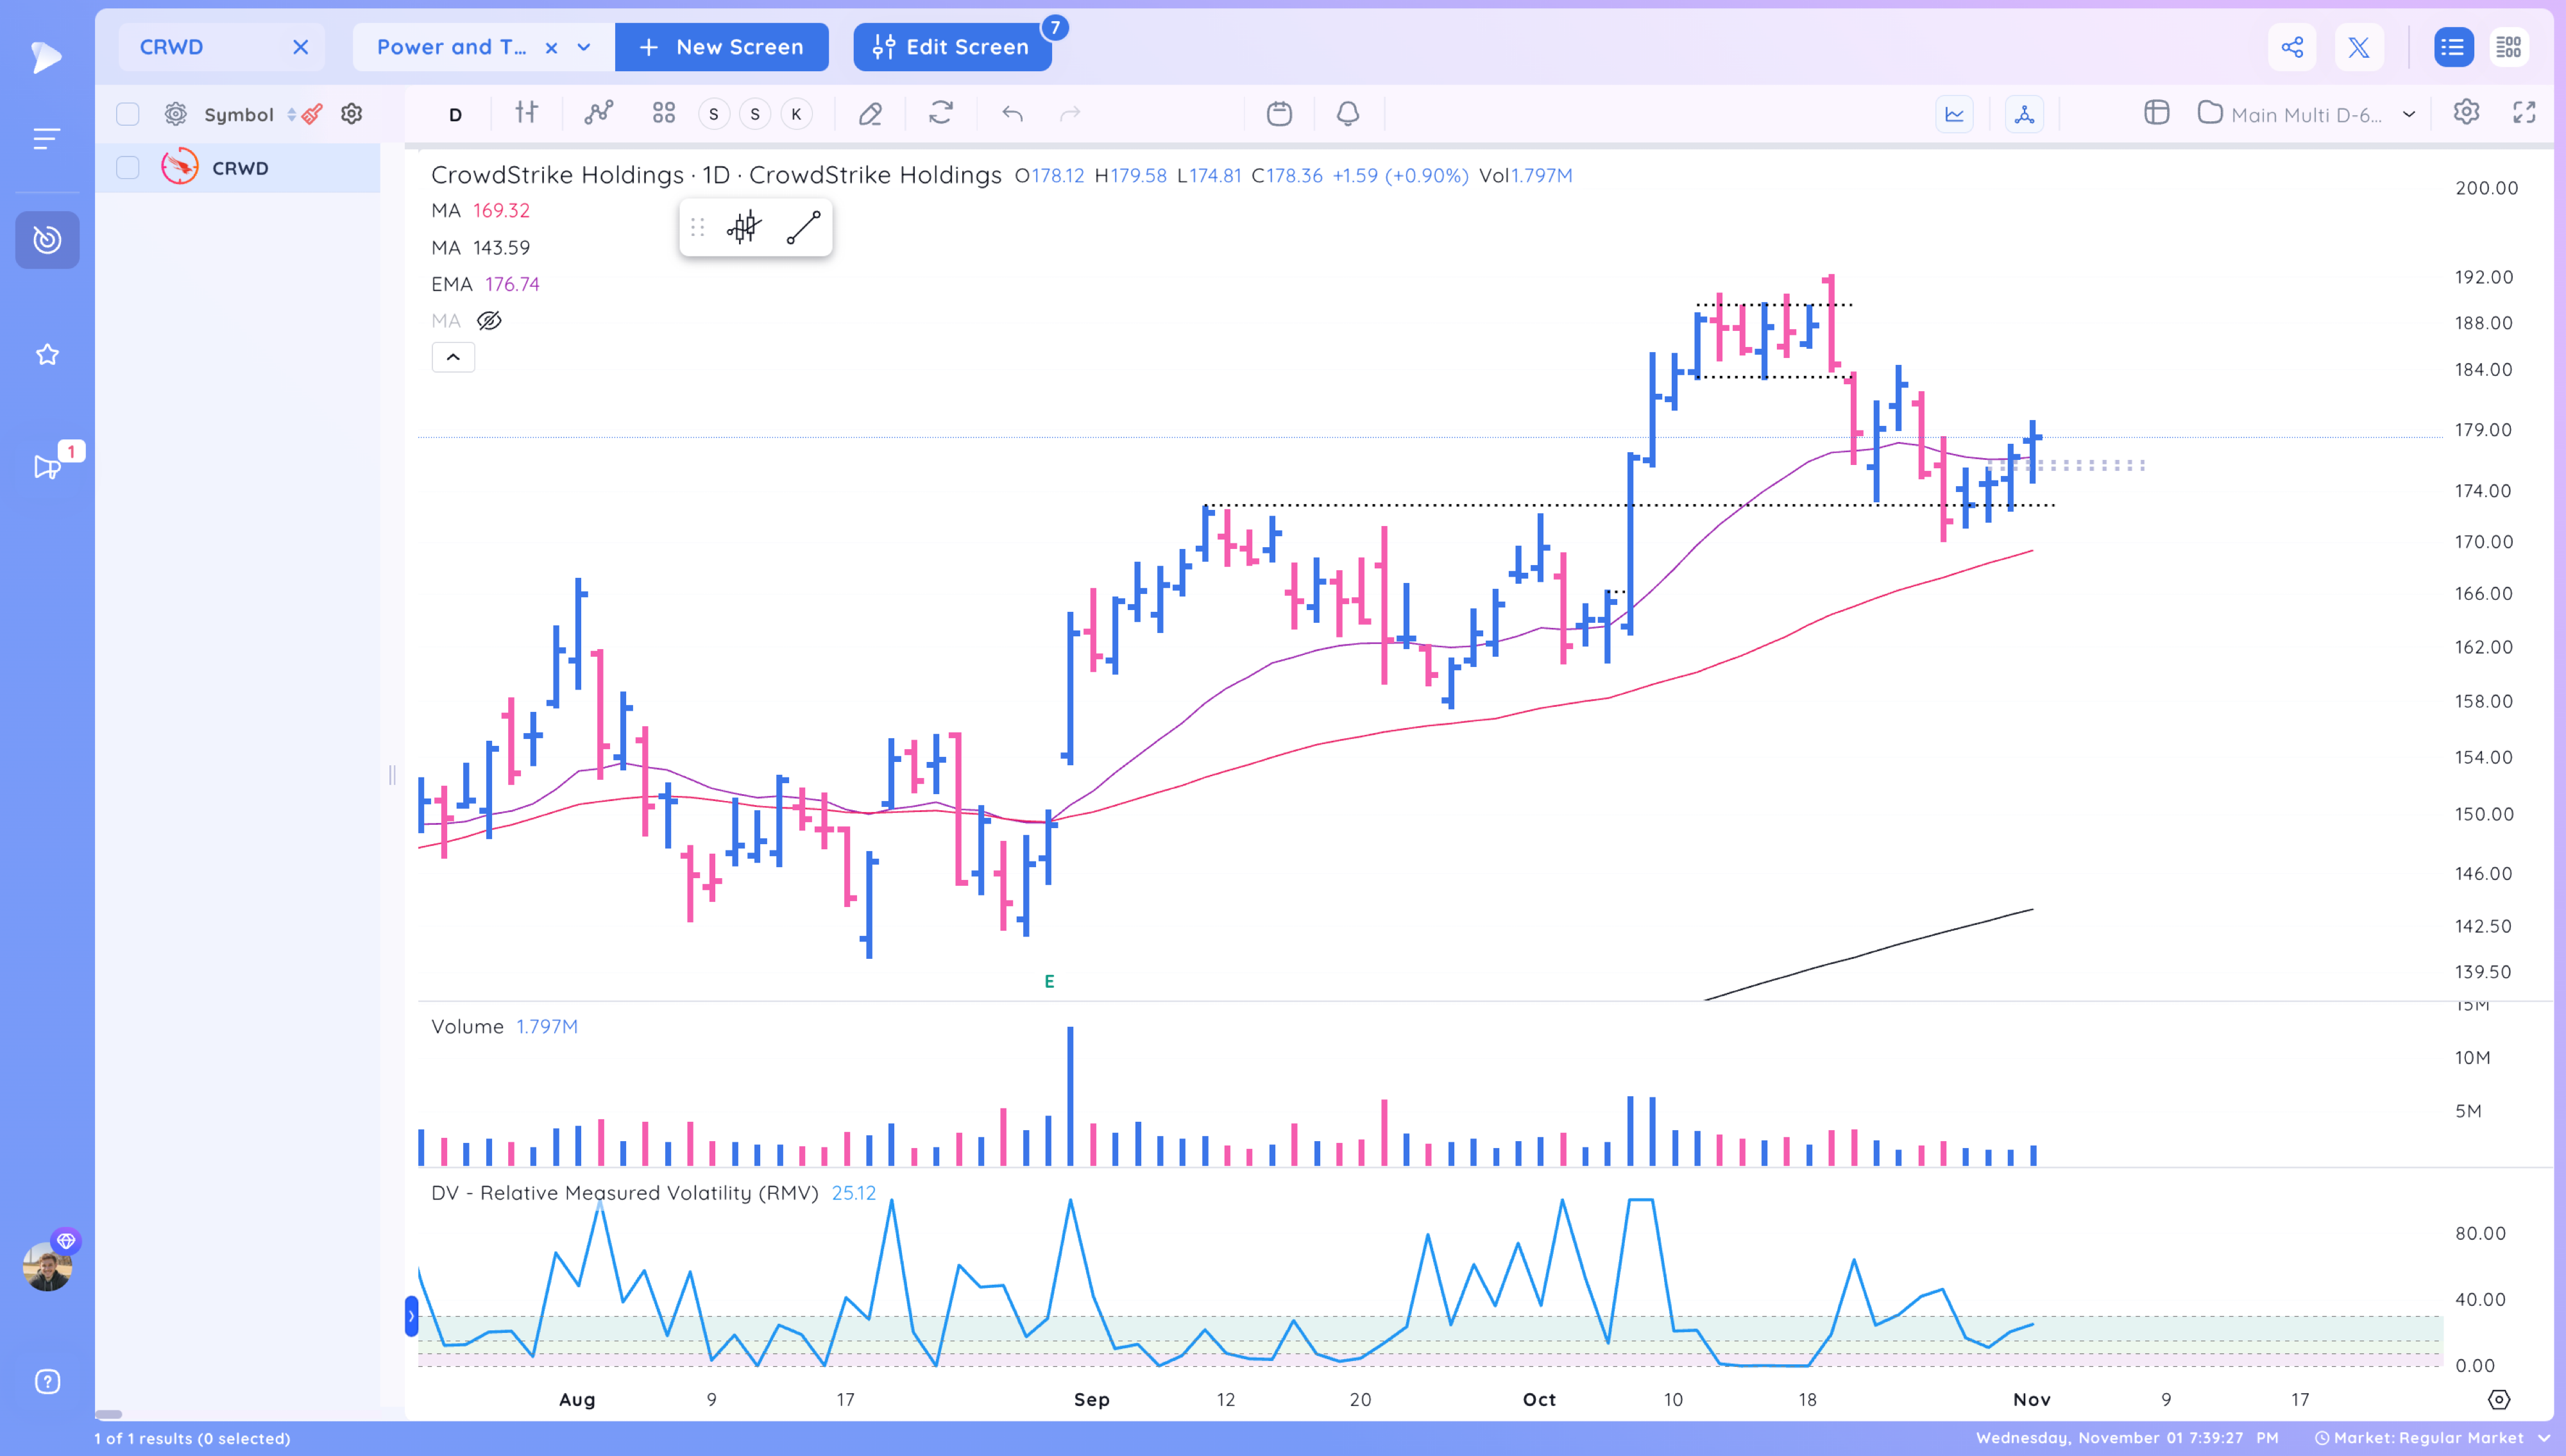This screenshot has height=1456, width=2566.
Task: Click the refresh arrows icon
Action: 940,113
